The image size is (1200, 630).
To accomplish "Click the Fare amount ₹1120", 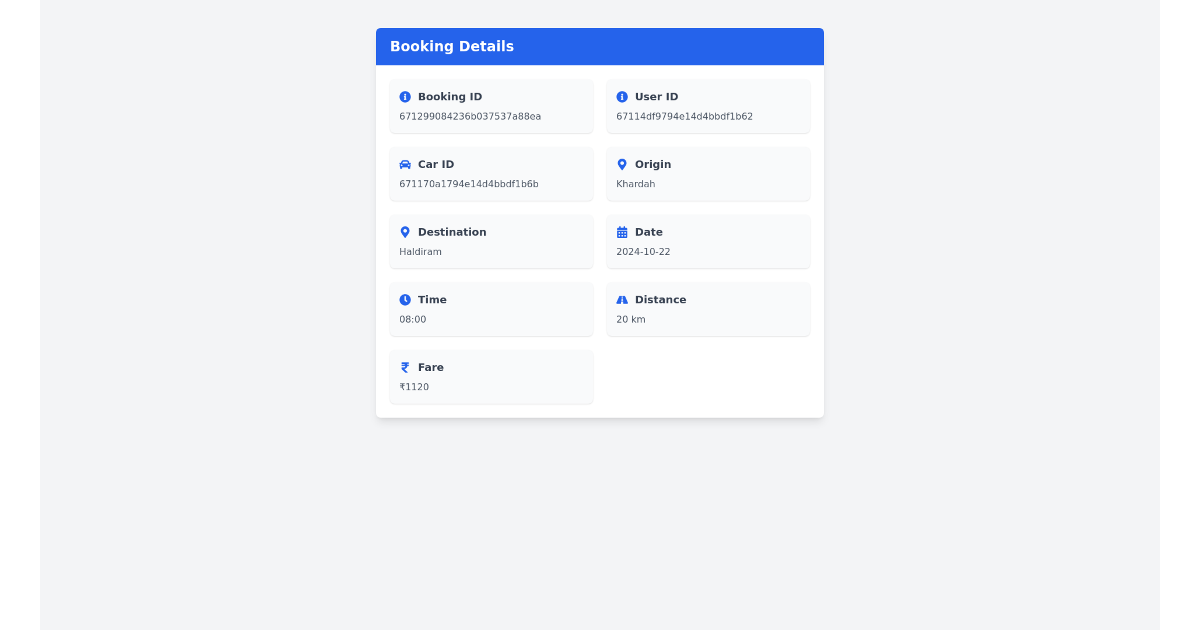I will 414,387.
